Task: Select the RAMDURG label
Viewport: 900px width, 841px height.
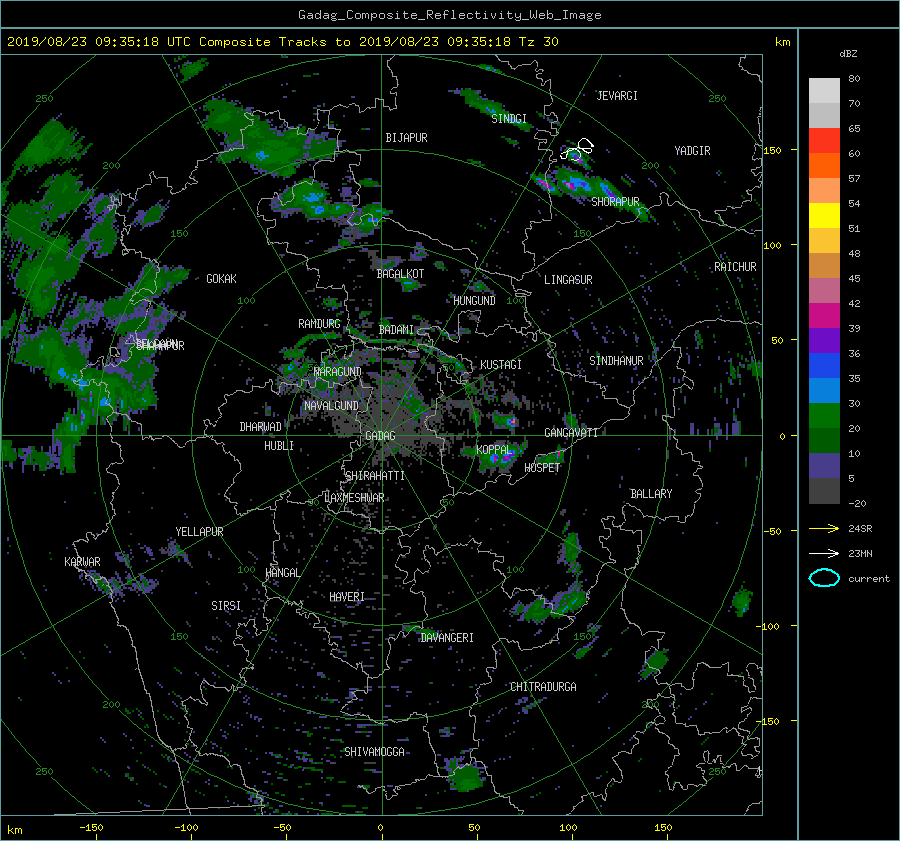Action: coord(319,324)
